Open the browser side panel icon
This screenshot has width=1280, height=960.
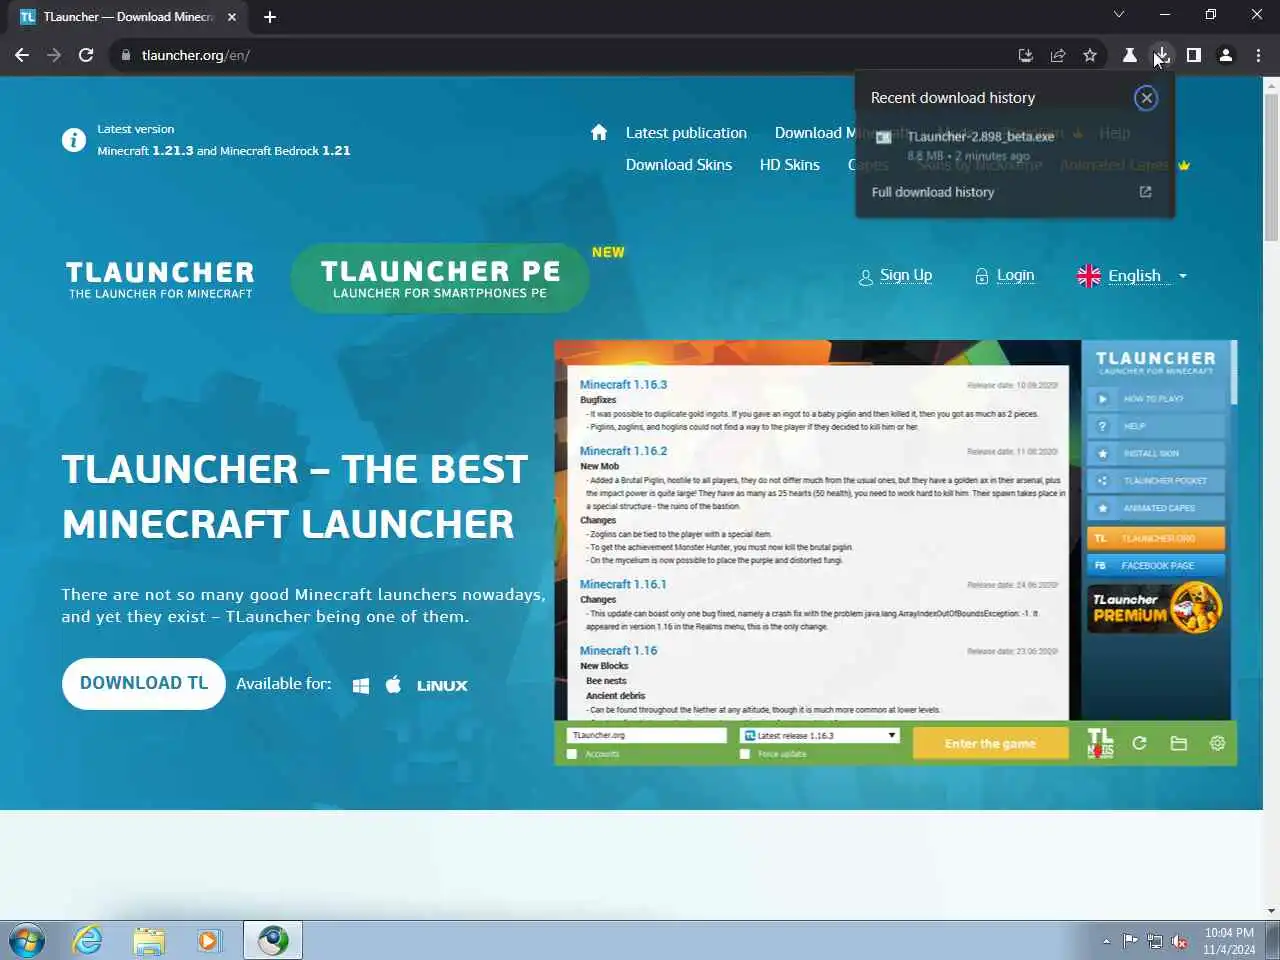pyautogui.click(x=1194, y=55)
